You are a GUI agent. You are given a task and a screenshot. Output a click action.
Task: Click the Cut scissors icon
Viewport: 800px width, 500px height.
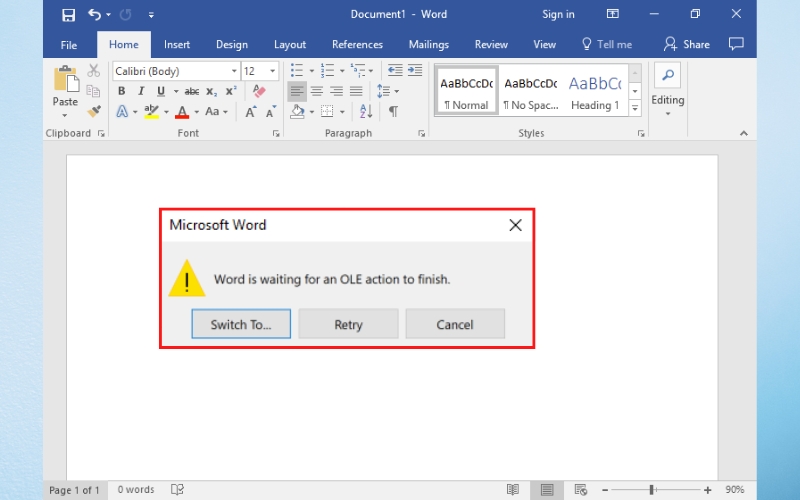tap(94, 71)
